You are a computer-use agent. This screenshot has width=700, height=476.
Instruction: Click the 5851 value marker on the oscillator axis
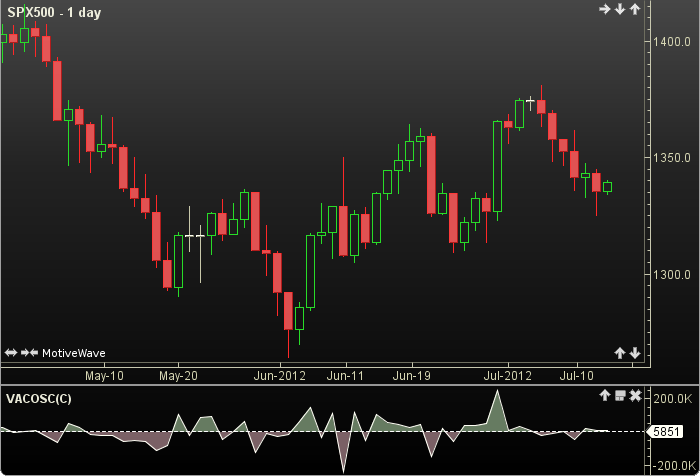tap(665, 431)
